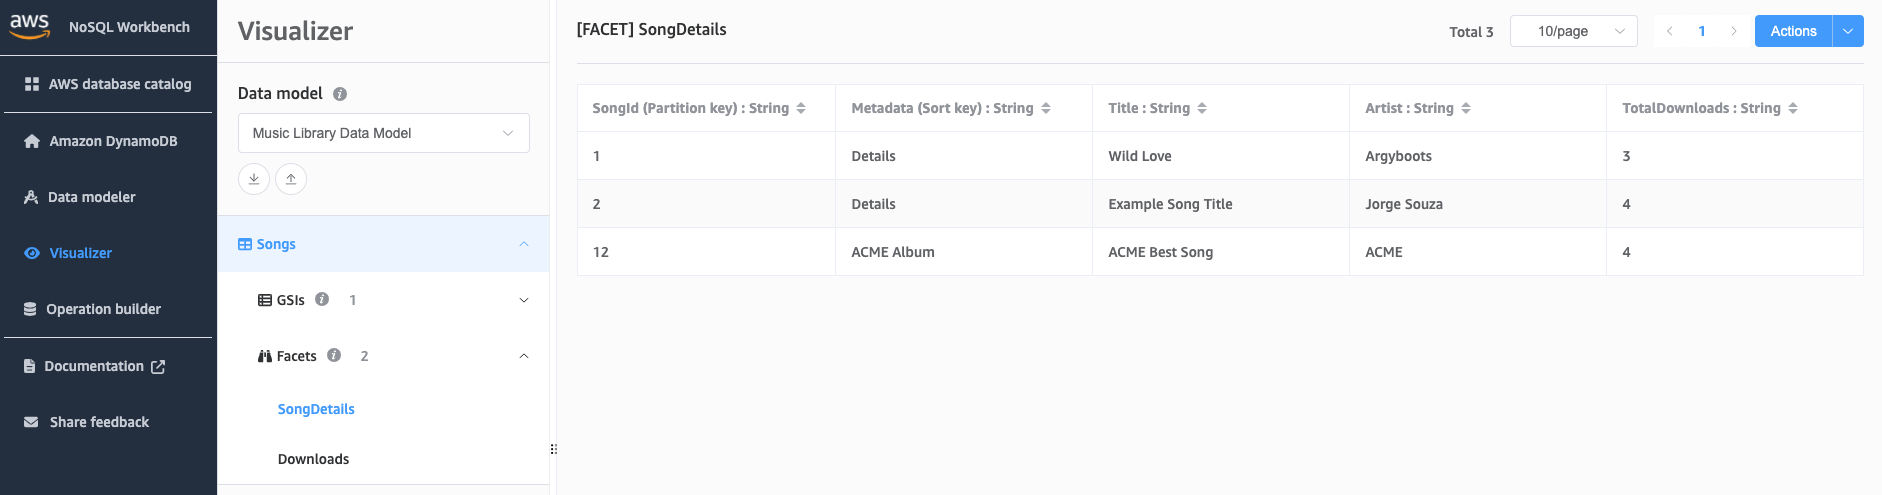Click the panel resize drag handle
Viewport: 1882px width, 495px height.
(553, 449)
